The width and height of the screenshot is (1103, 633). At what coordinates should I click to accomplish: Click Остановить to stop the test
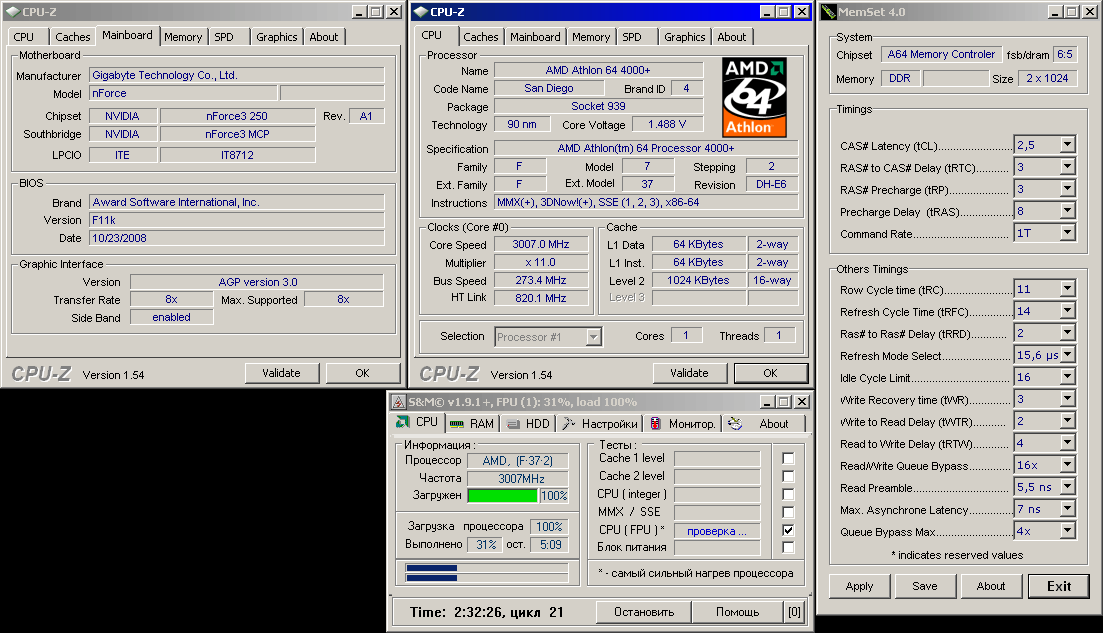[x=644, y=612]
